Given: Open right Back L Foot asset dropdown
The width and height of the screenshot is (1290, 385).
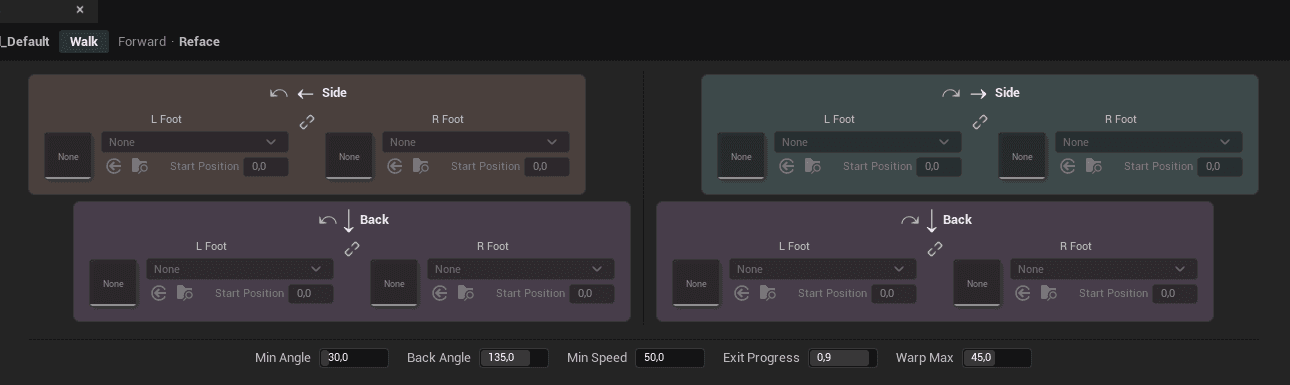Looking at the screenshot, I should 823,269.
